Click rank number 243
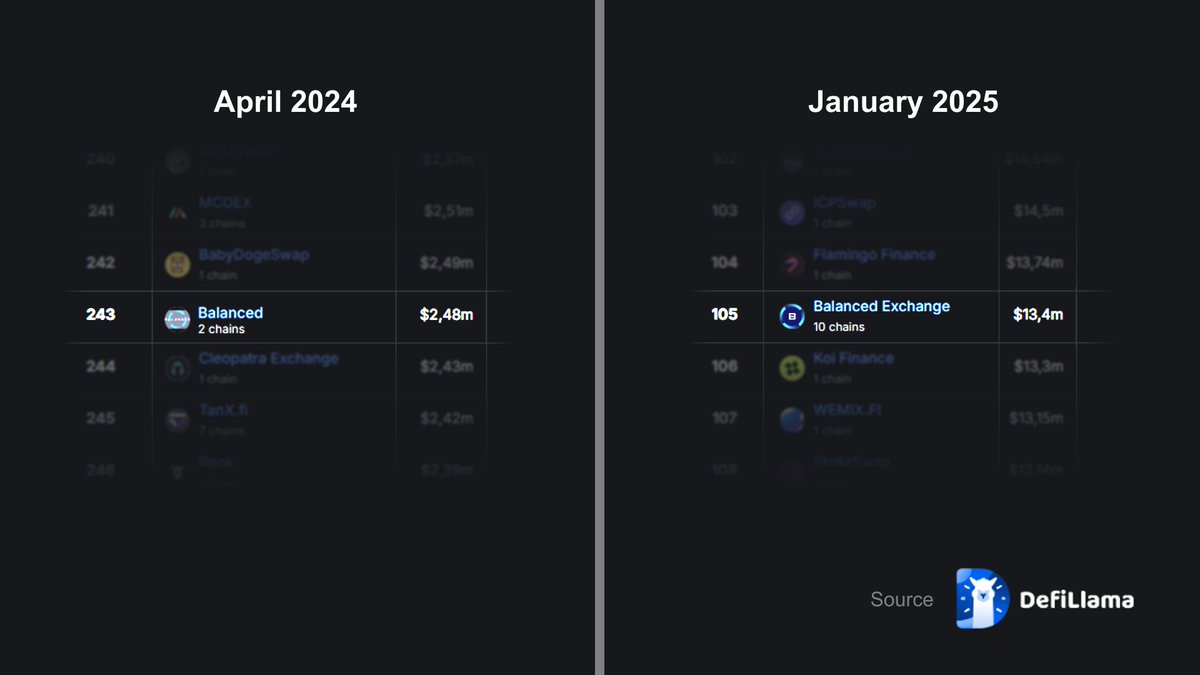The image size is (1200, 675). click(x=101, y=314)
